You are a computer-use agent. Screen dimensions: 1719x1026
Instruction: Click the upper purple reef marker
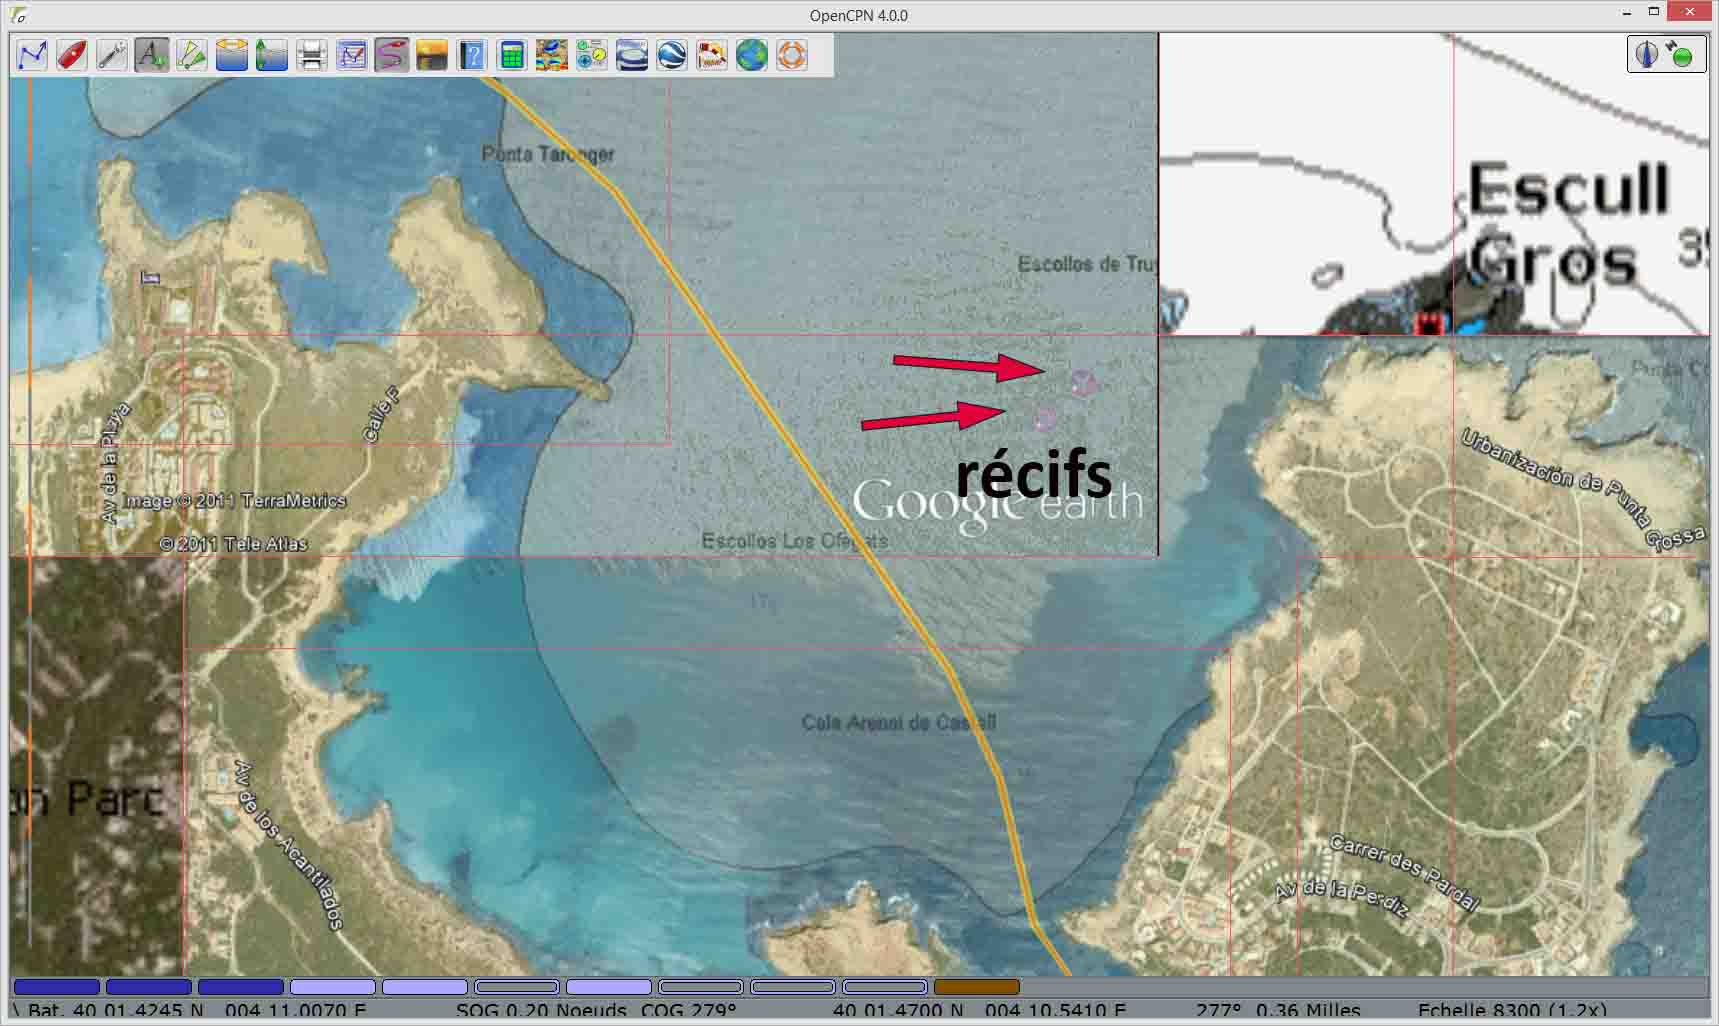1082,383
